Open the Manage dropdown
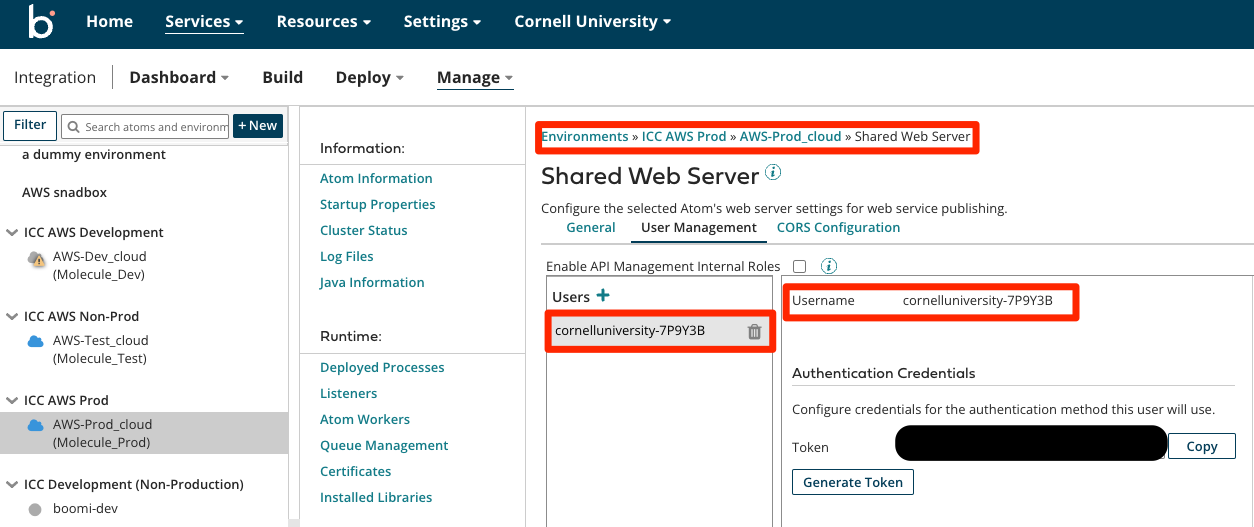 point(475,77)
